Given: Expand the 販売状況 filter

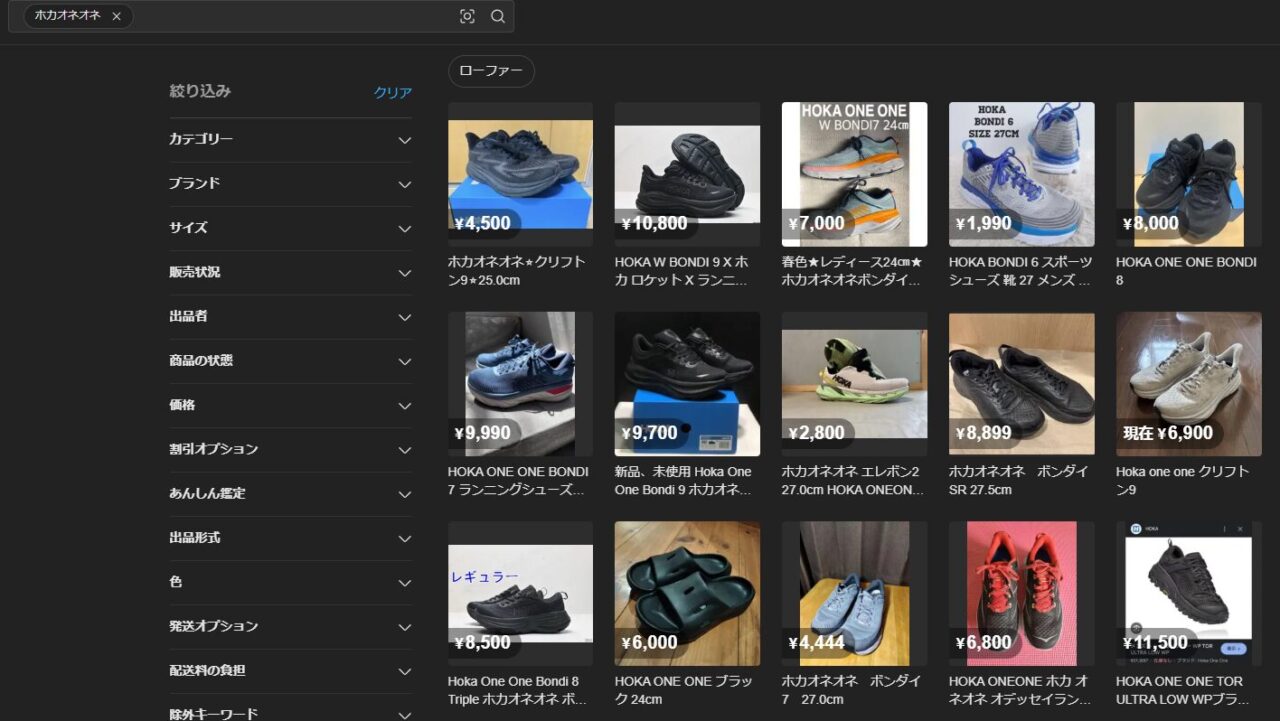Looking at the screenshot, I should tap(290, 272).
